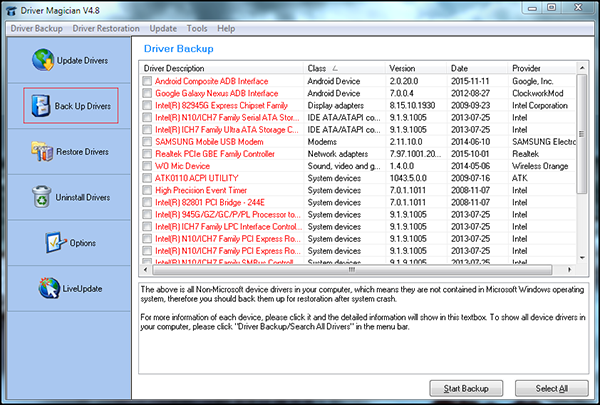Tick the SAMSUNG Mobile USB Modem checkbox

pyautogui.click(x=147, y=142)
